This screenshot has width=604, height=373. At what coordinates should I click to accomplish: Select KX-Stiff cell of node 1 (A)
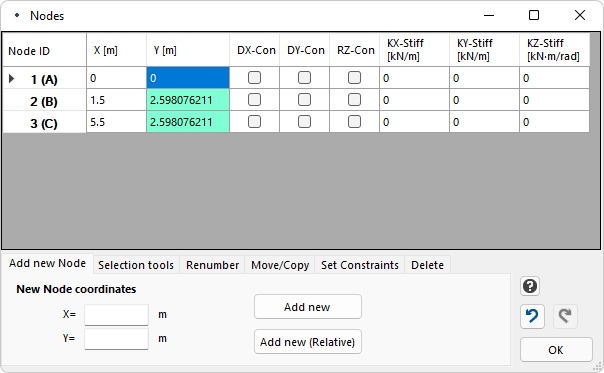click(414, 78)
